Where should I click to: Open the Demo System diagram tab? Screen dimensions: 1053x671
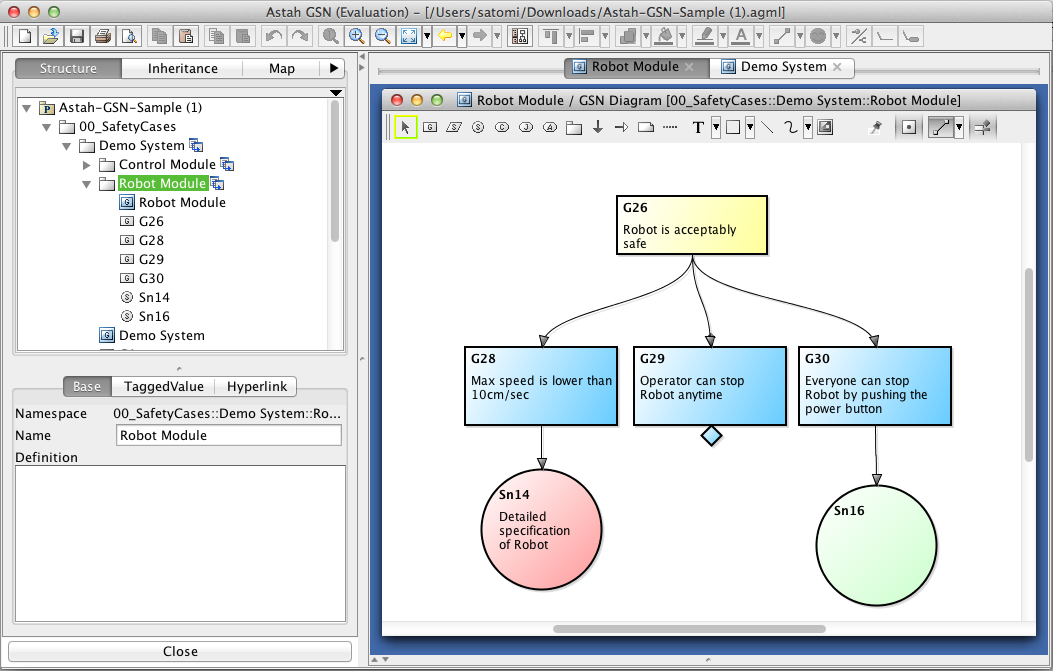783,67
